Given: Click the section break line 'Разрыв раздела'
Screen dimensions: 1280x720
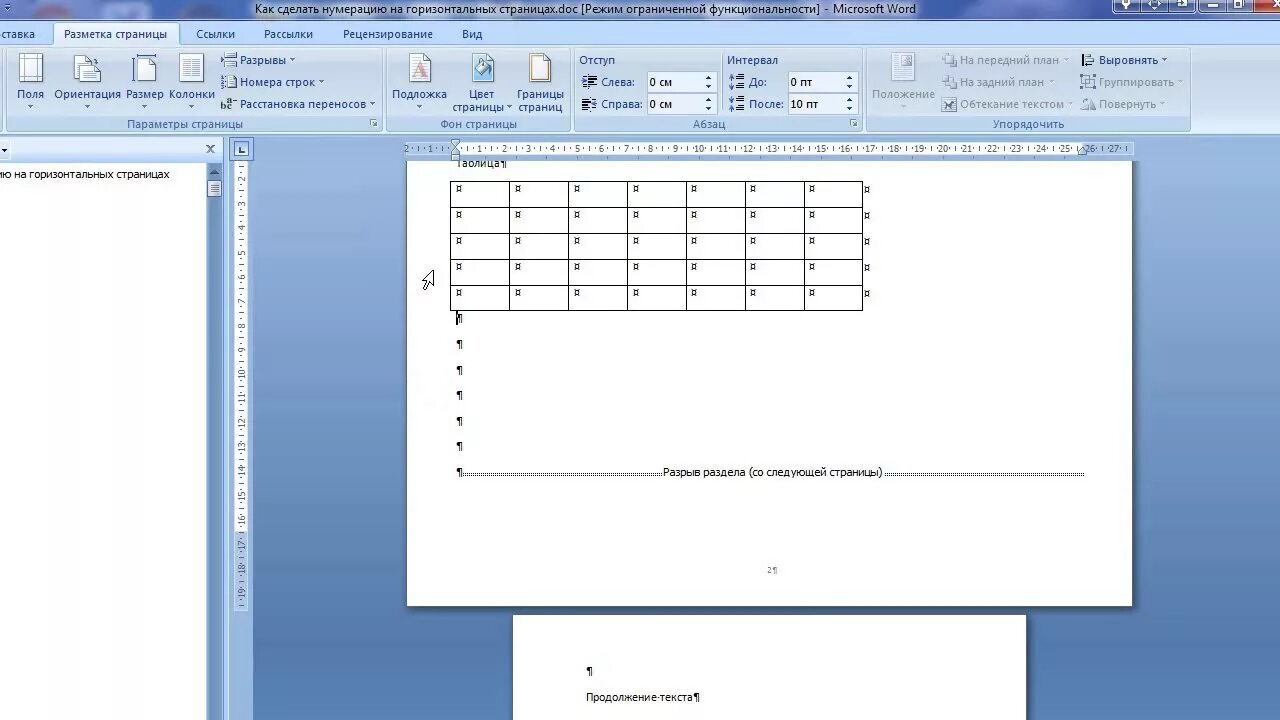Looking at the screenshot, I should coord(772,472).
